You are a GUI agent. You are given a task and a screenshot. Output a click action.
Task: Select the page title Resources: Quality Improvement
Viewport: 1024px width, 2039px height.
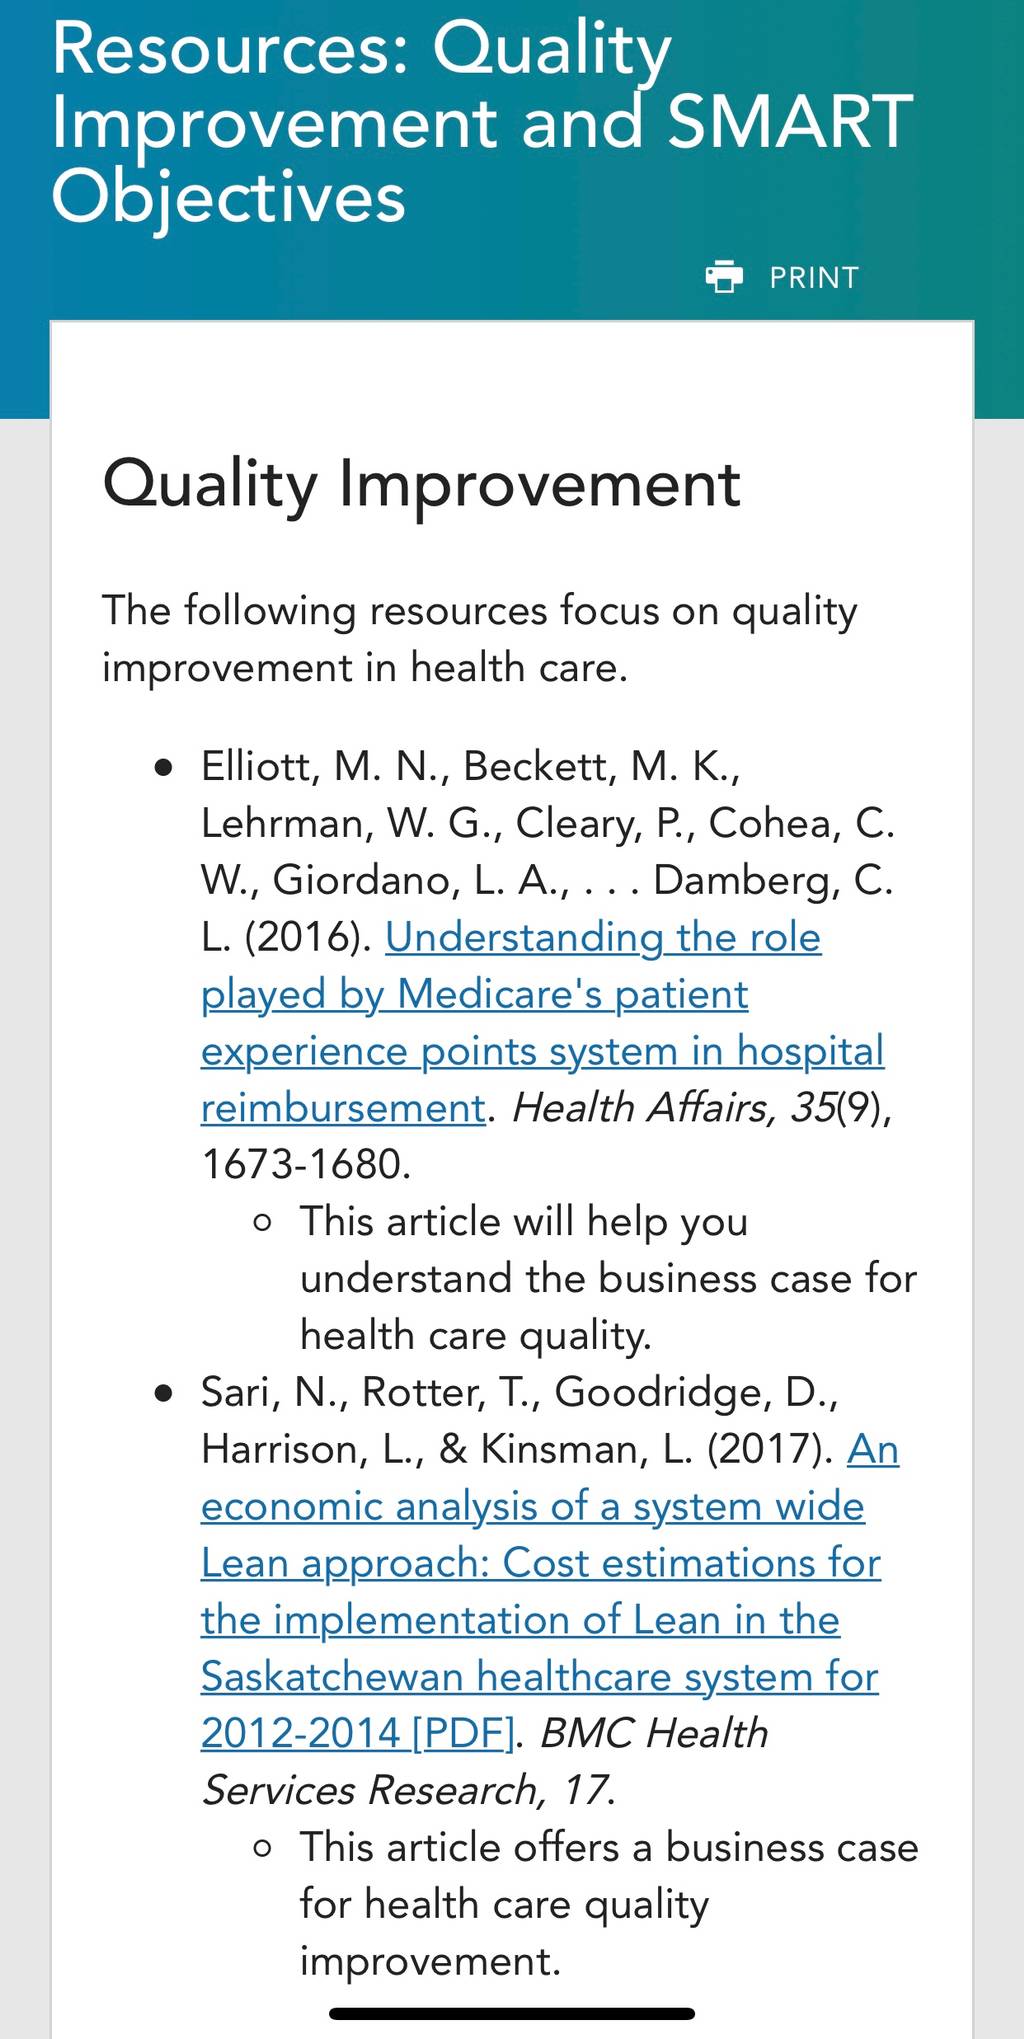[482, 122]
